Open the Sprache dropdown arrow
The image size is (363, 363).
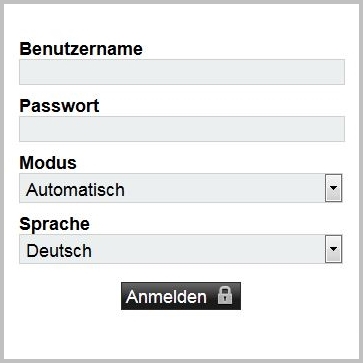click(x=333, y=249)
